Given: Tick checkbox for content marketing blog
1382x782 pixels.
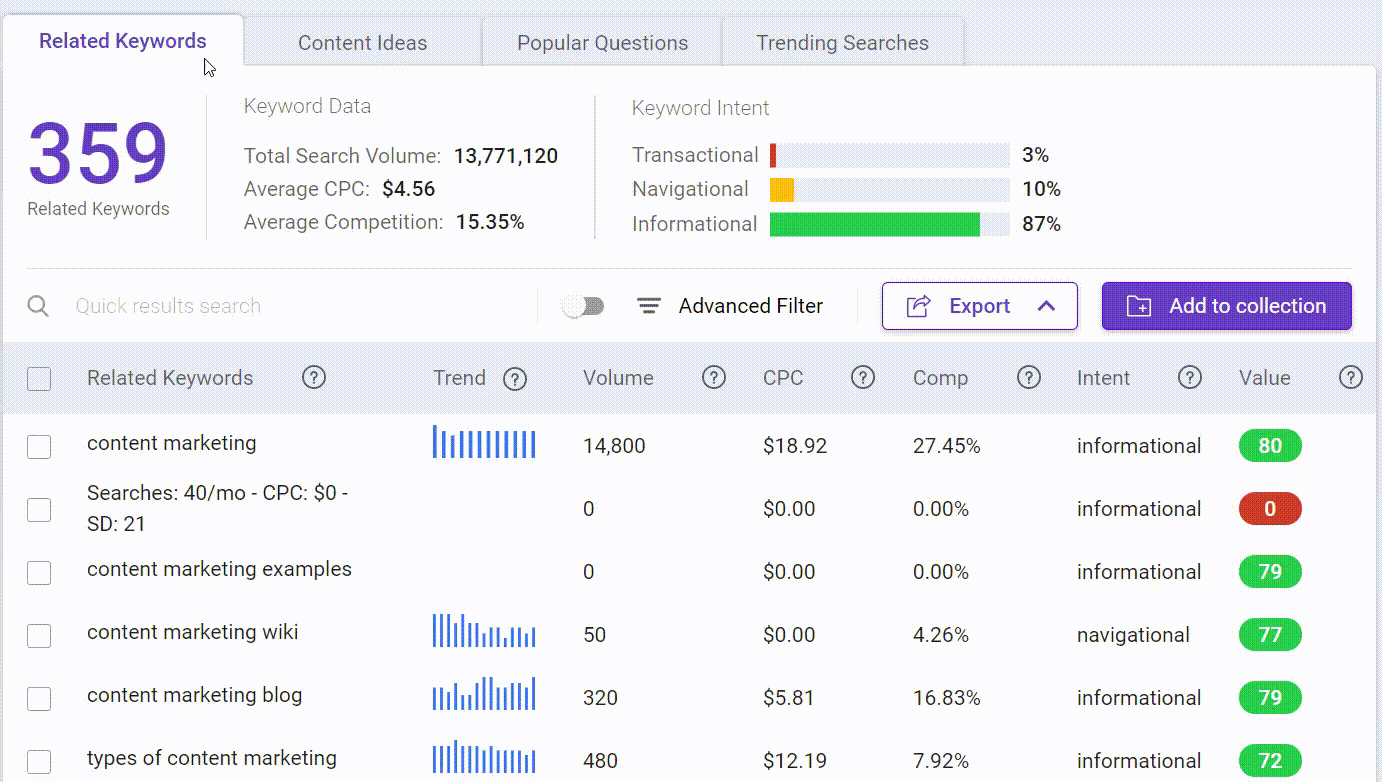Looking at the screenshot, I should pos(39,698).
